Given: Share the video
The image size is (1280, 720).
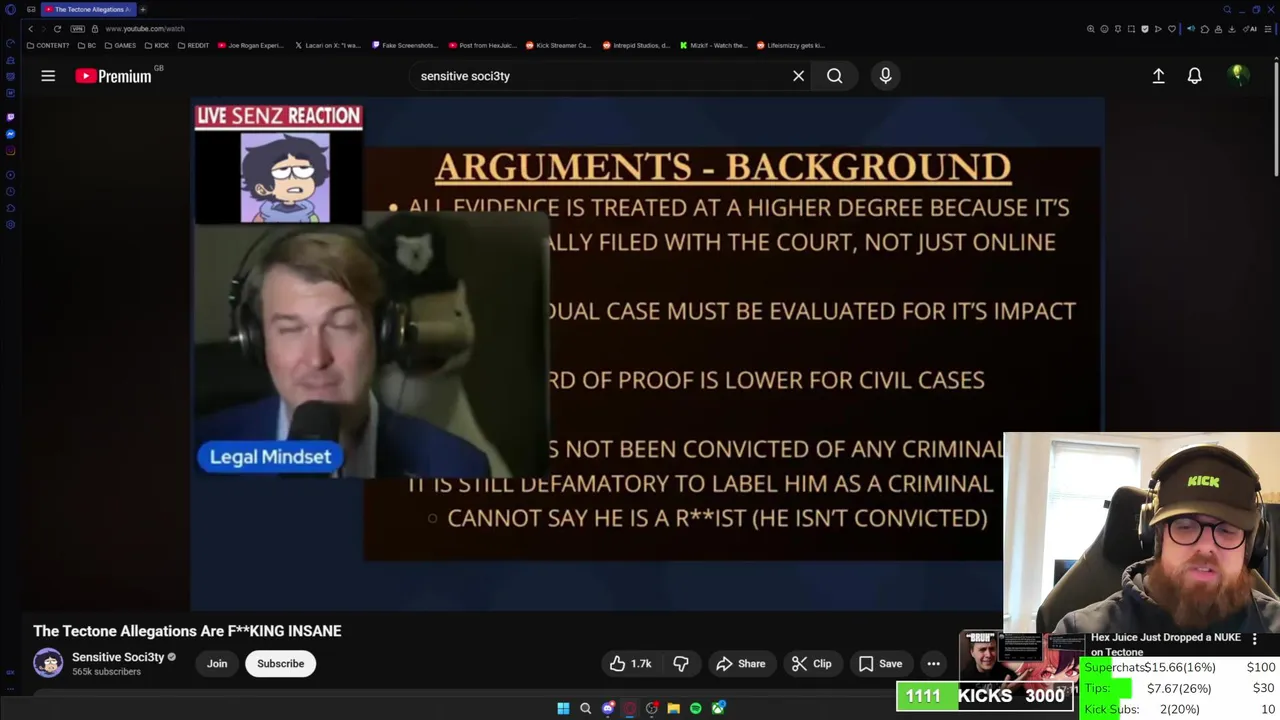Looking at the screenshot, I should tap(741, 664).
